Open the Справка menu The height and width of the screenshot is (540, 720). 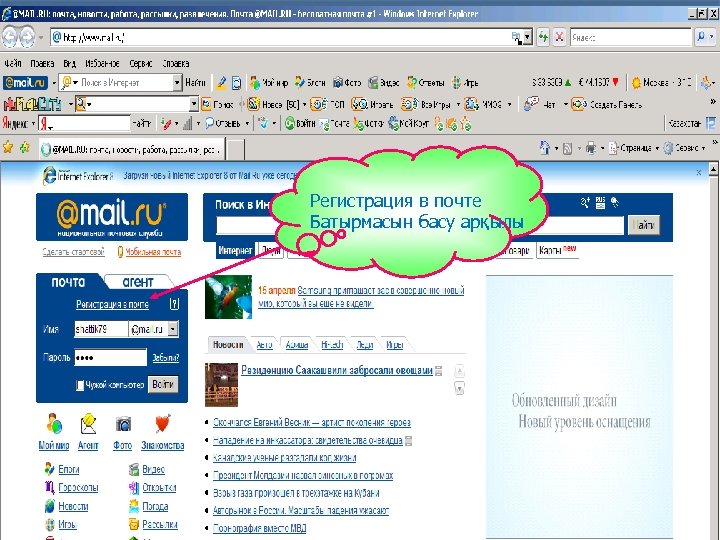pyautogui.click(x=175, y=63)
